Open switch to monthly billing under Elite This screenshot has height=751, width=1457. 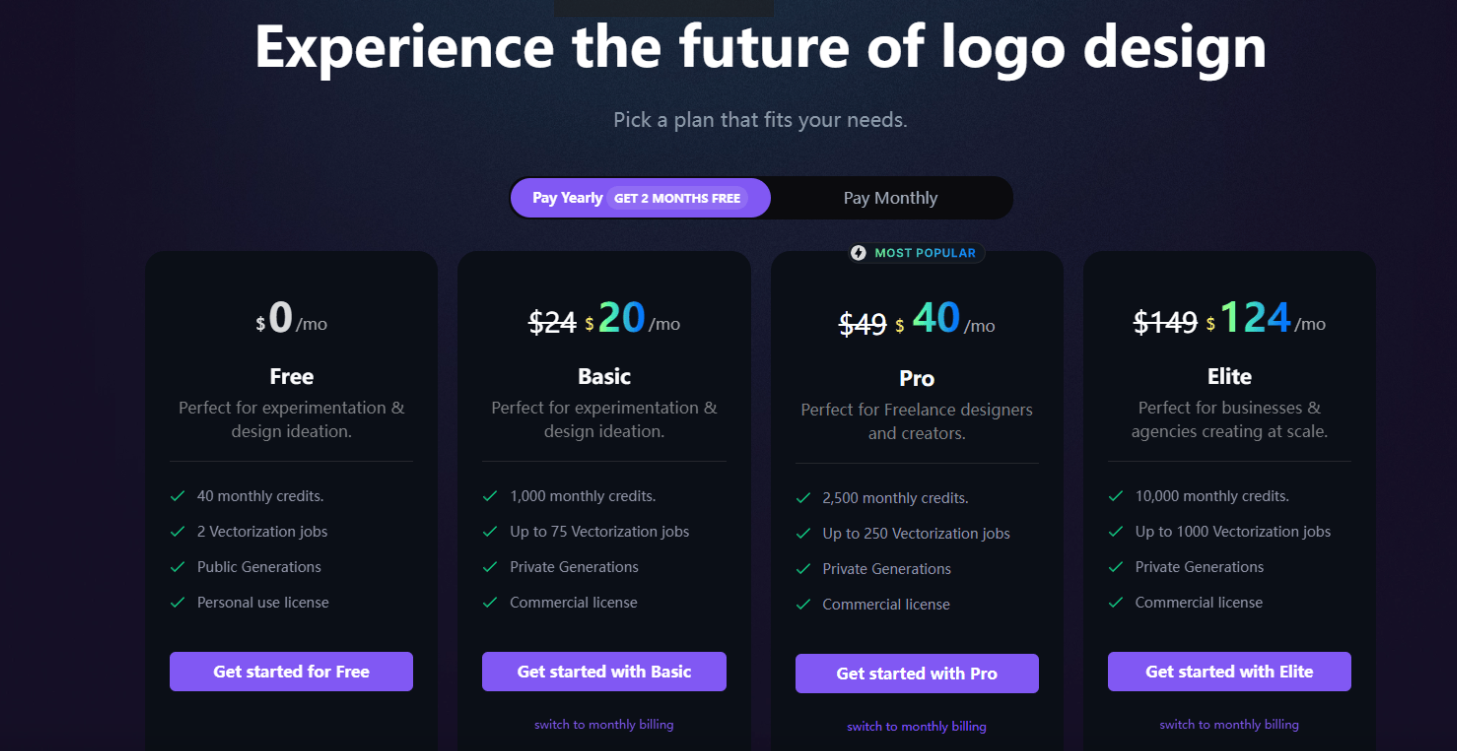point(1229,724)
